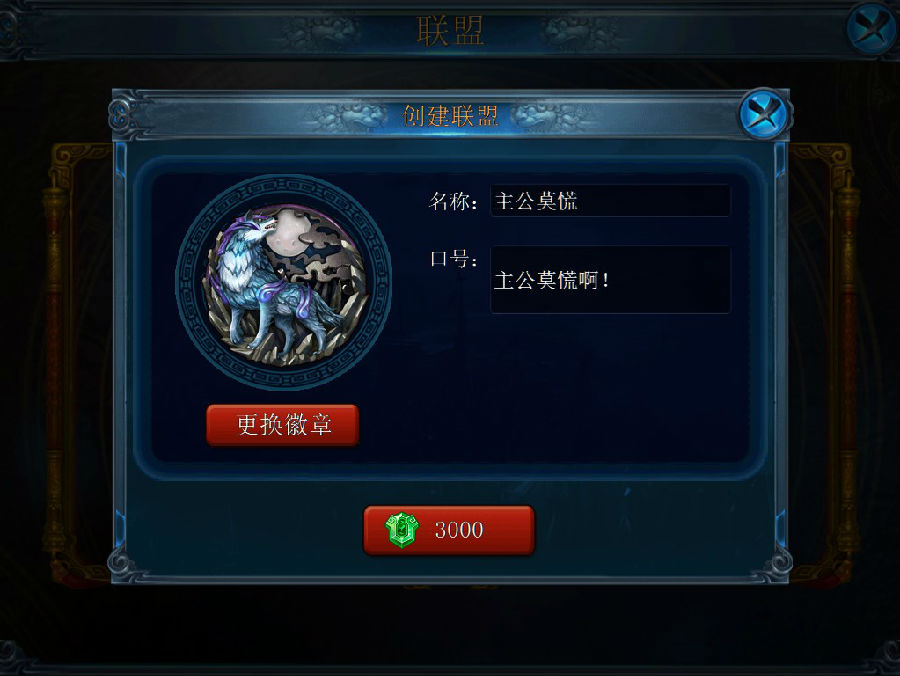Viewport: 900px width, 676px height.
Task: Click the cloud ornament right of 创建联盟
Action: pos(551,116)
